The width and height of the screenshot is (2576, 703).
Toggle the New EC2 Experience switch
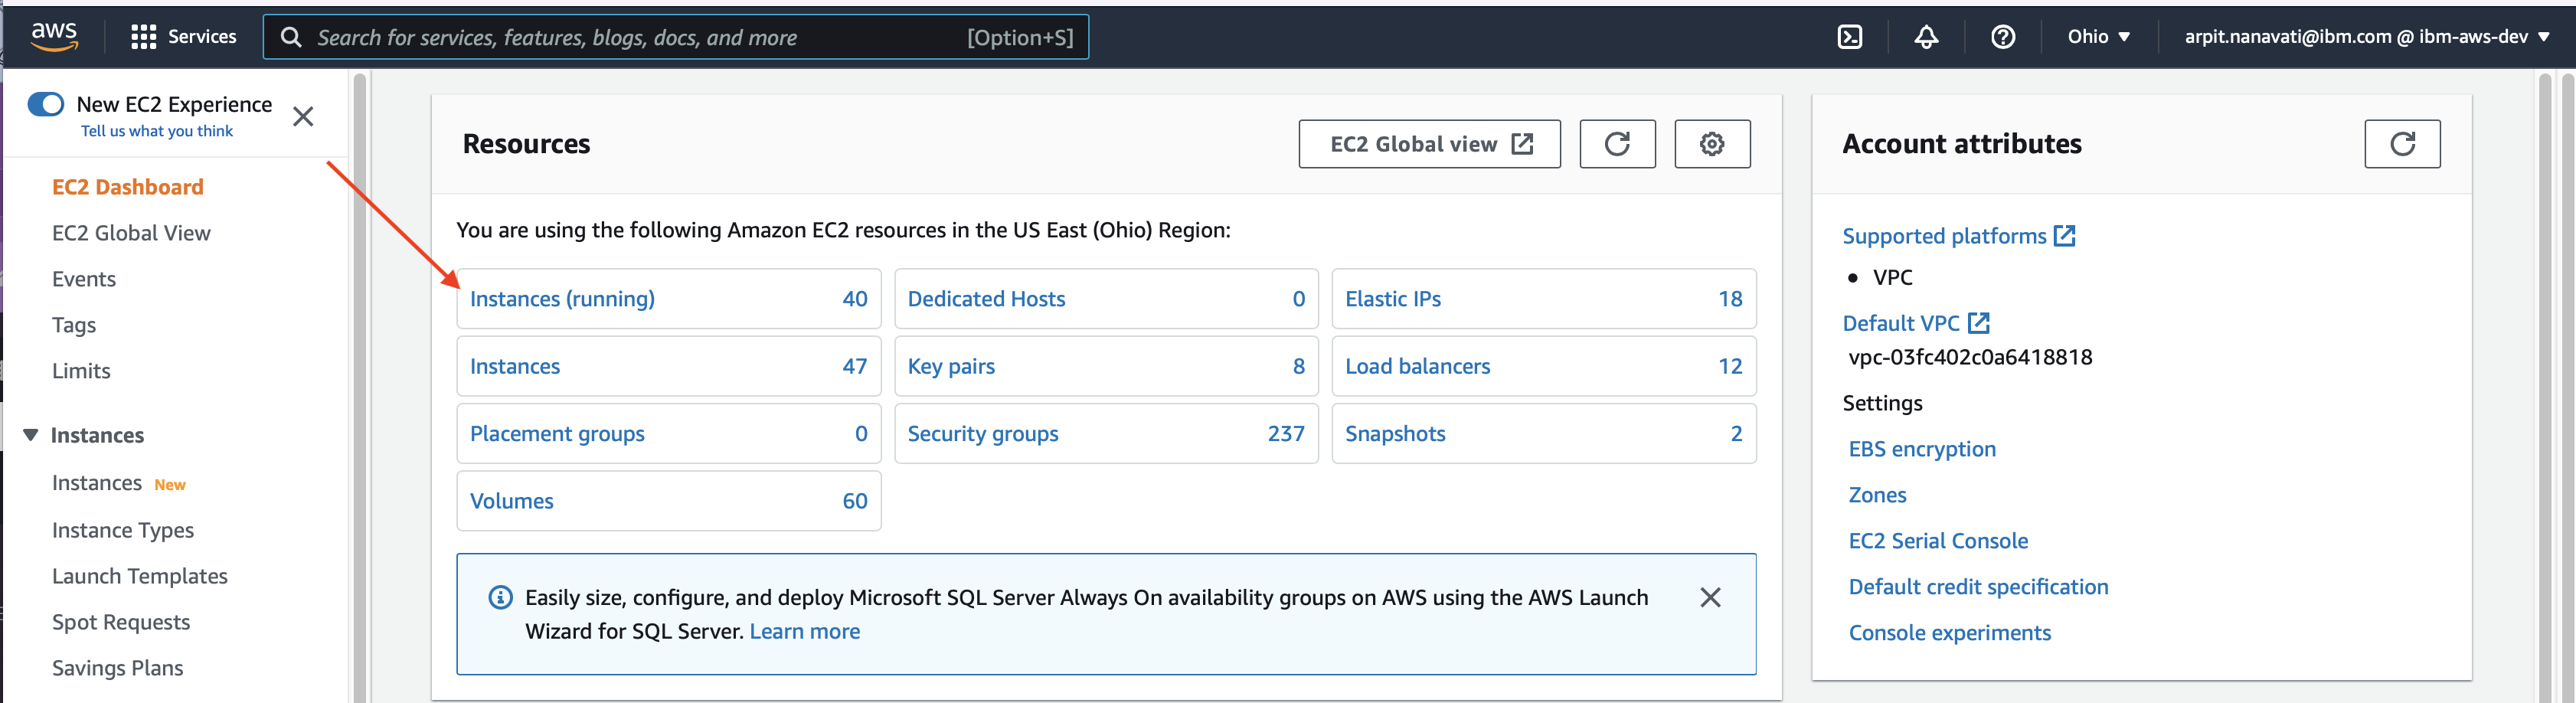(x=46, y=104)
